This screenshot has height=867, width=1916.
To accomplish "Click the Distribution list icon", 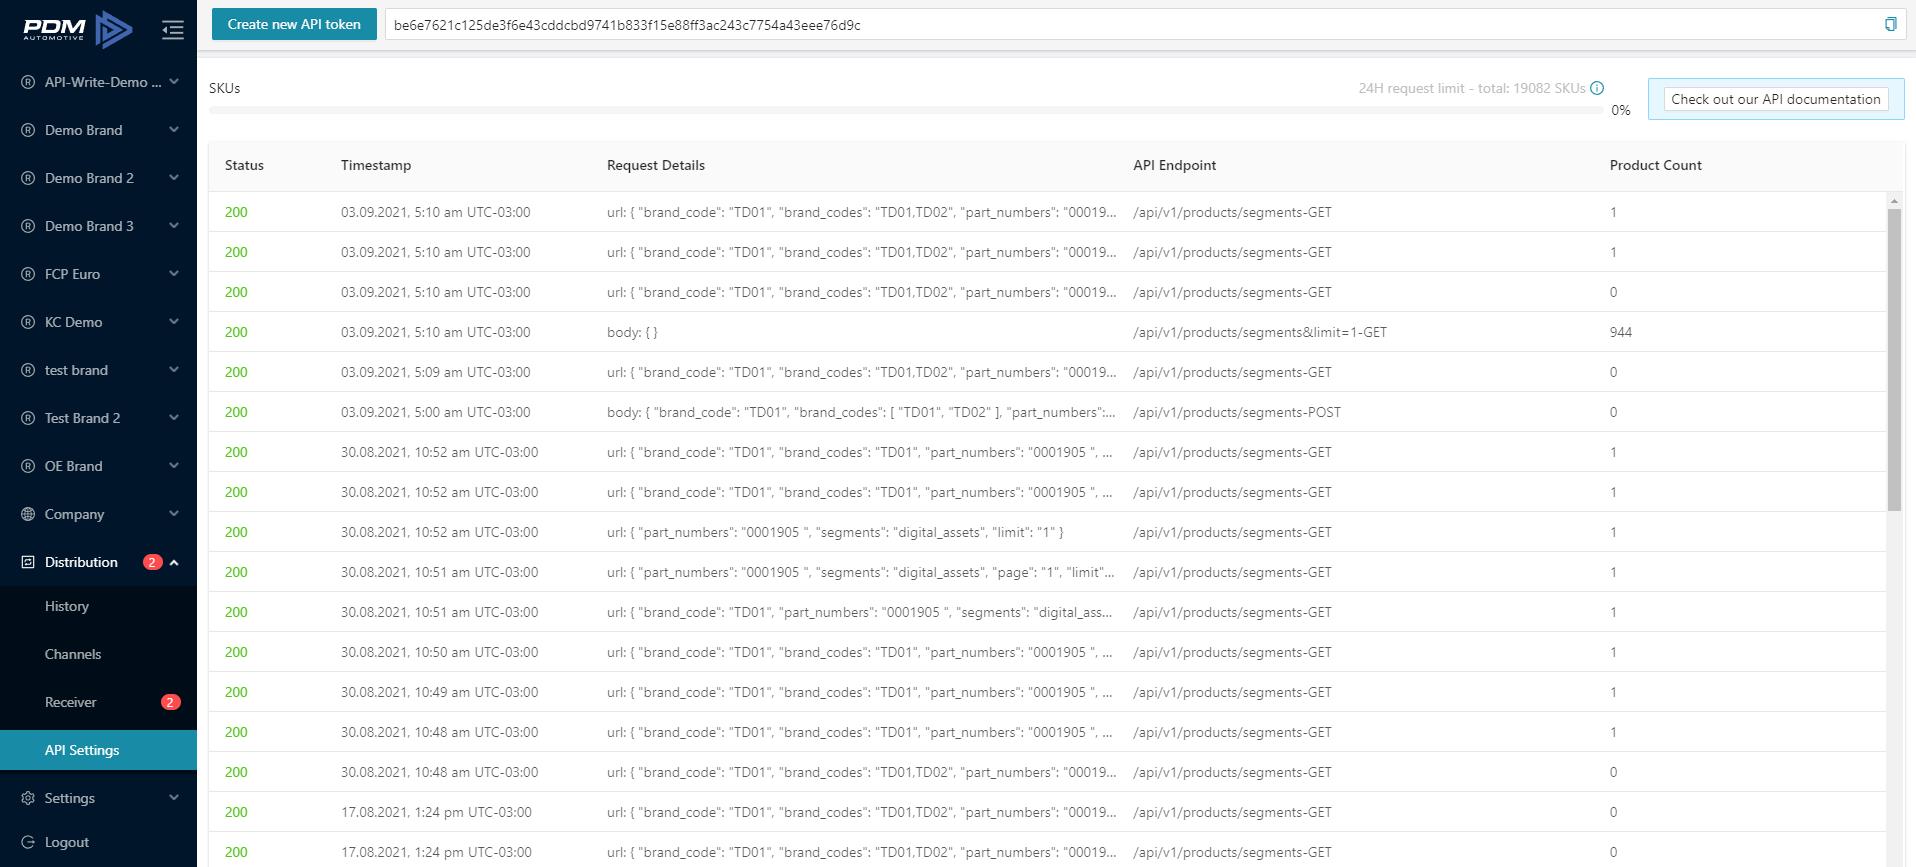I will (x=28, y=562).
